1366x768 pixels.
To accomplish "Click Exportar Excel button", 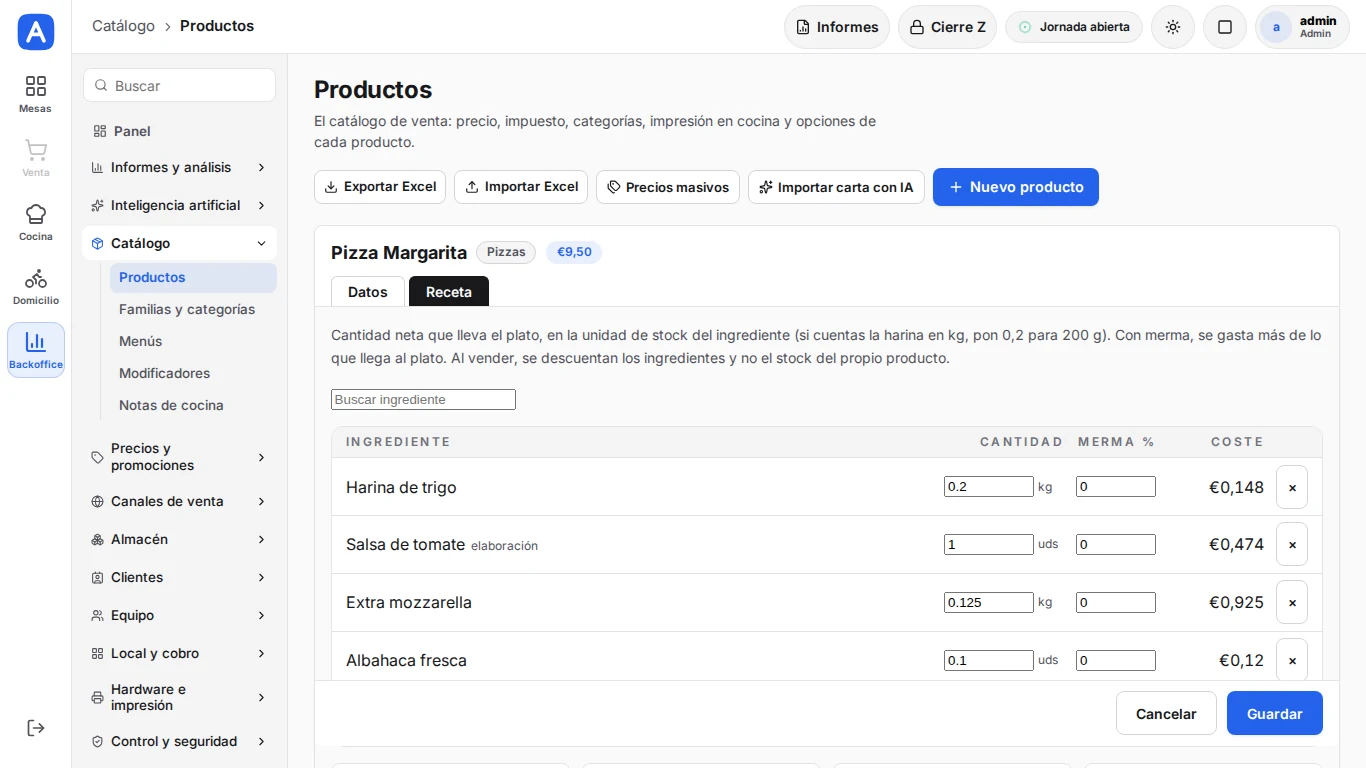I will pyautogui.click(x=380, y=187).
